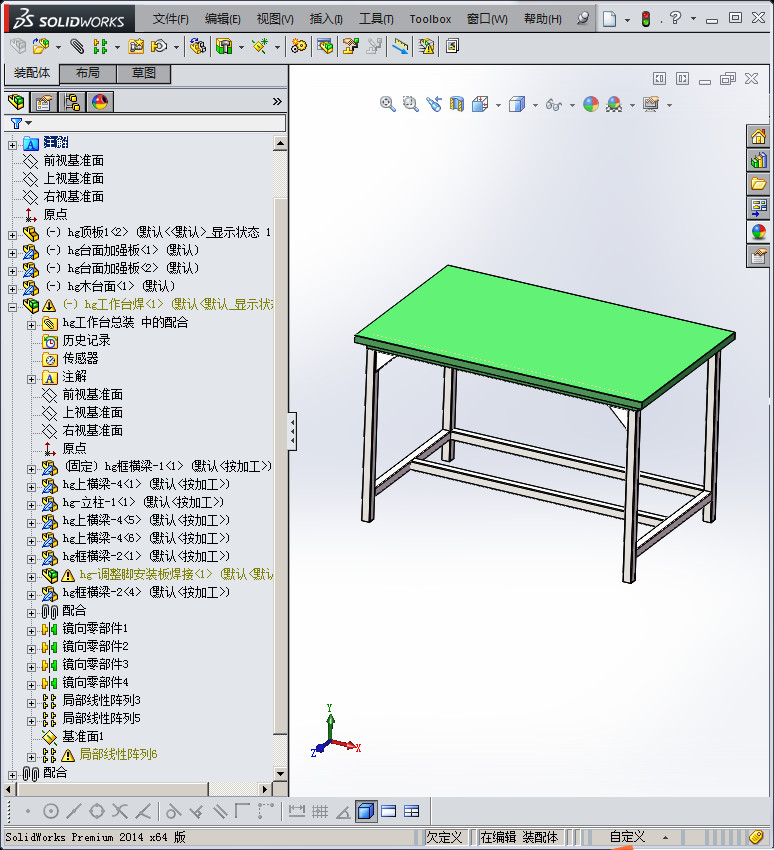Open the 帮助(H) menu
Screen dimensions: 774x850
tap(543, 19)
